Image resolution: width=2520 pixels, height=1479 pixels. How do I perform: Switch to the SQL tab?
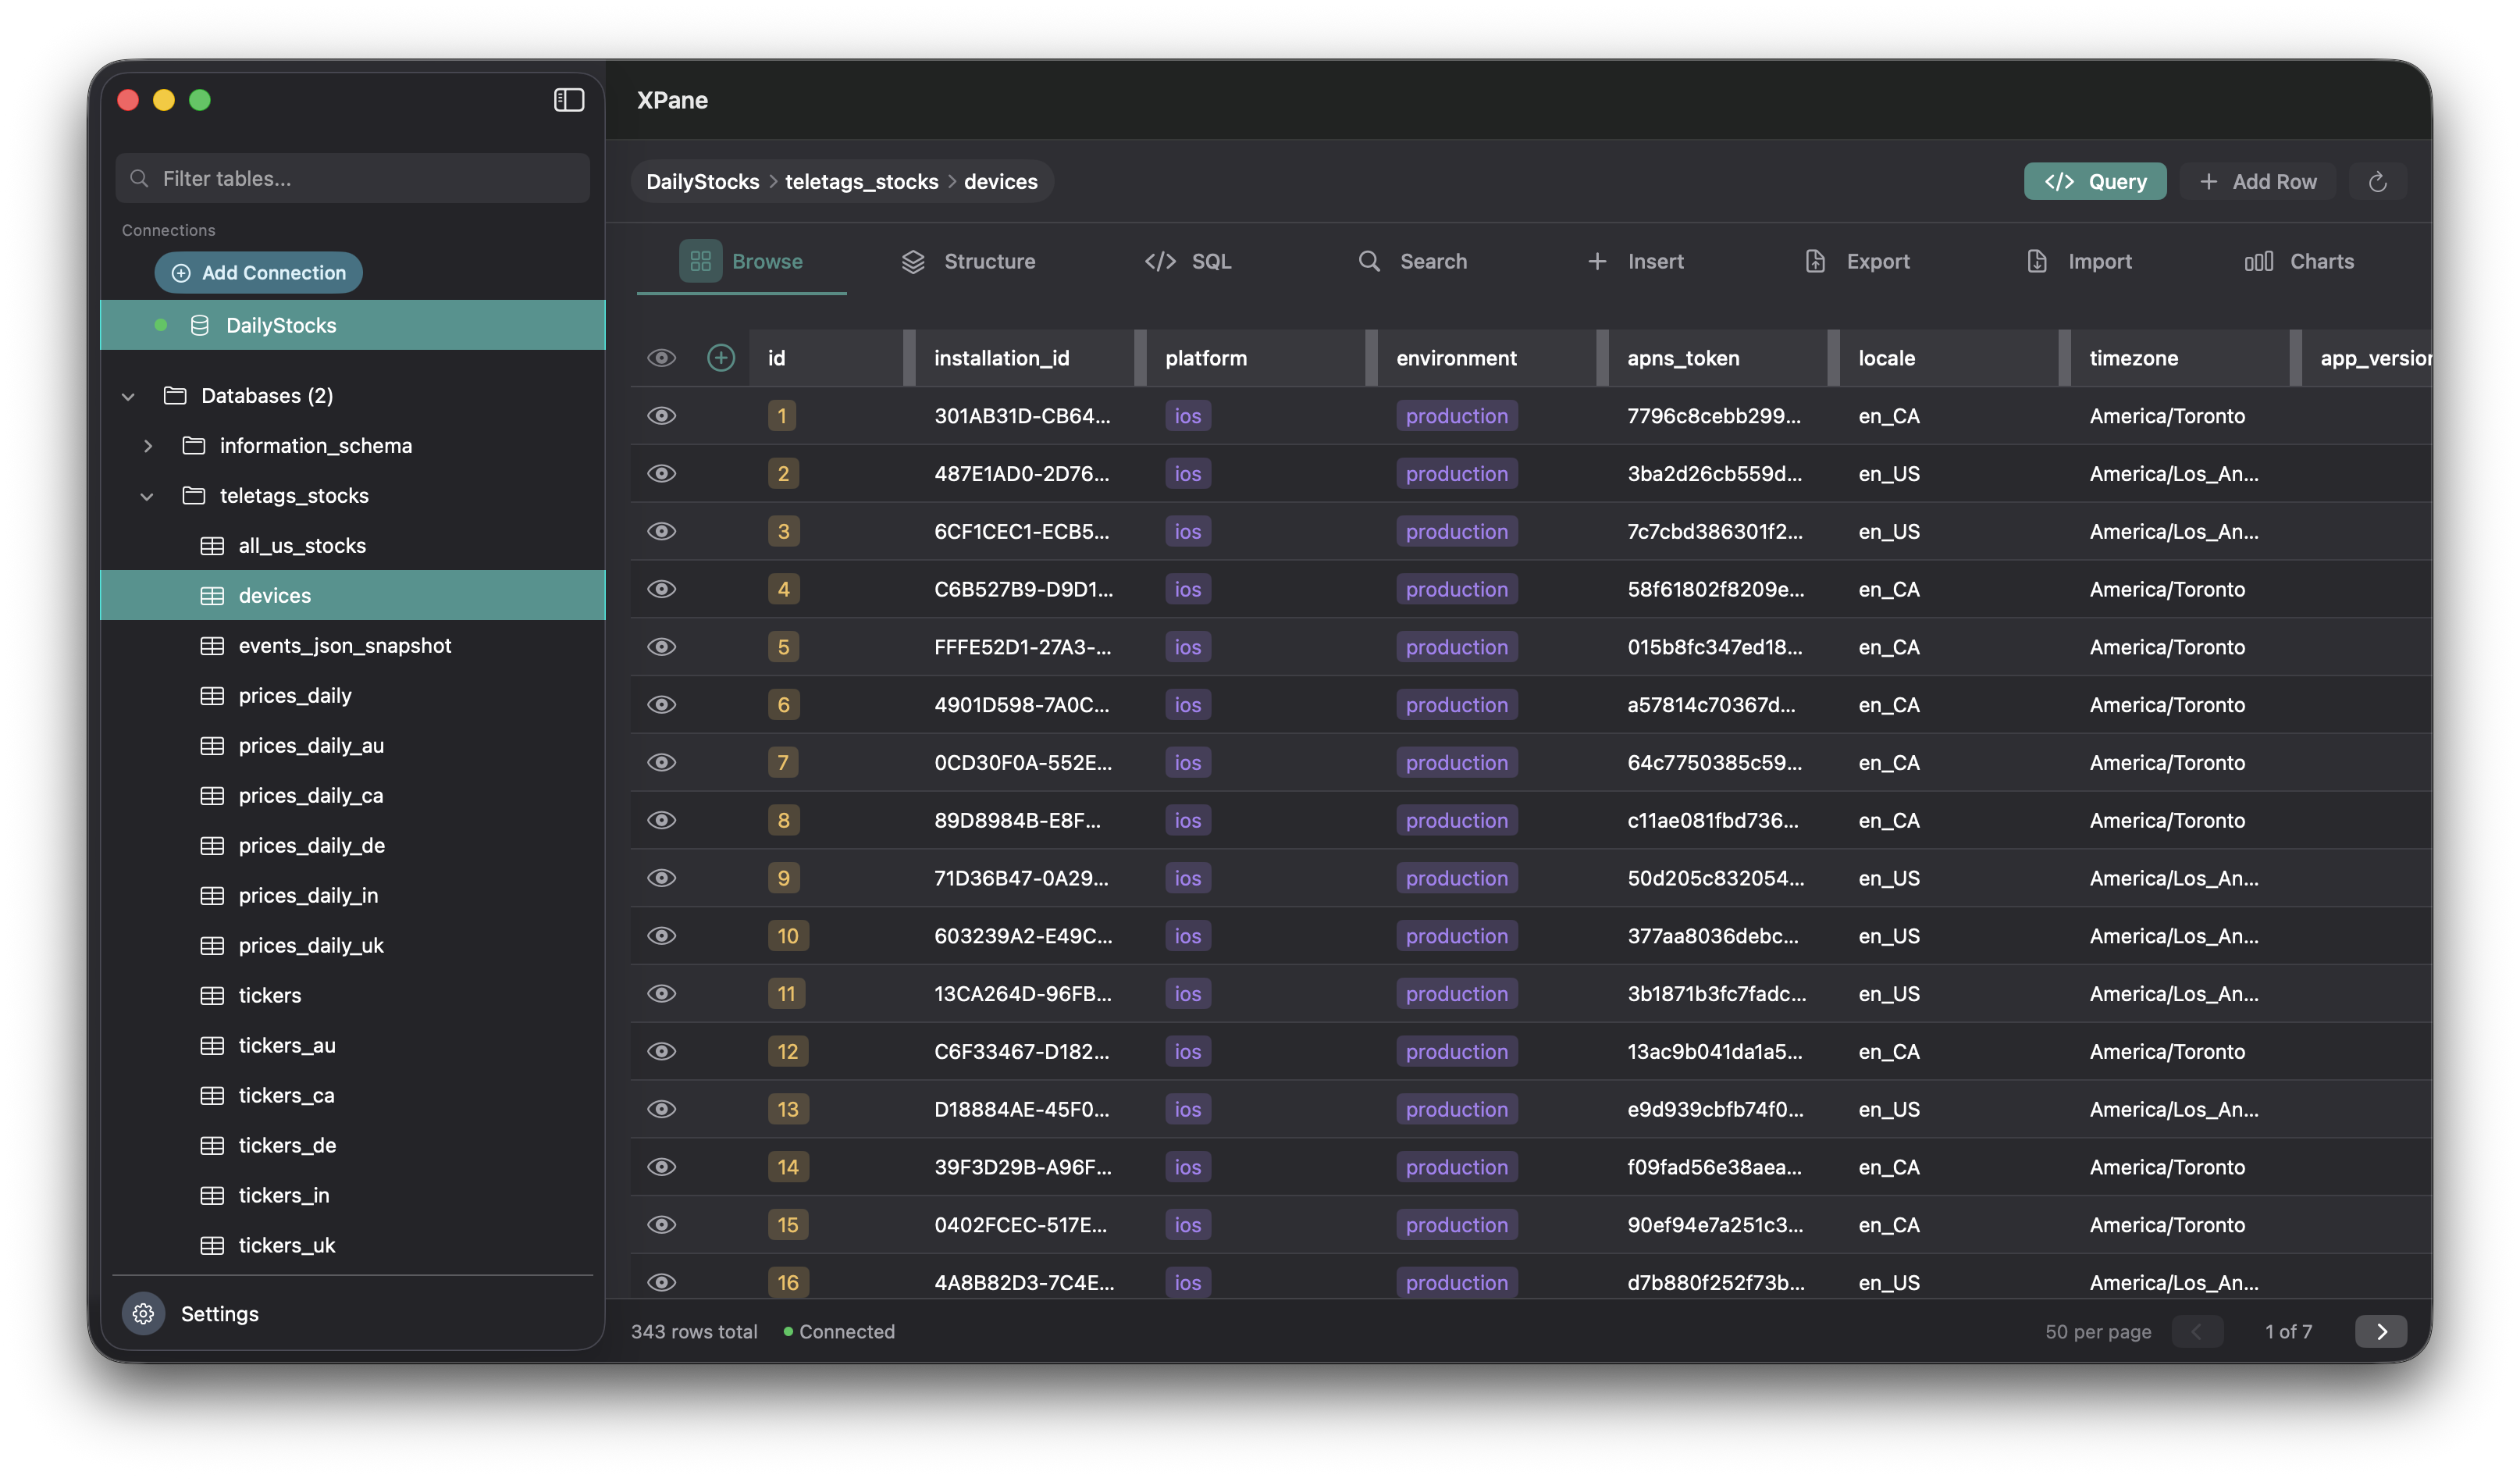(1187, 261)
